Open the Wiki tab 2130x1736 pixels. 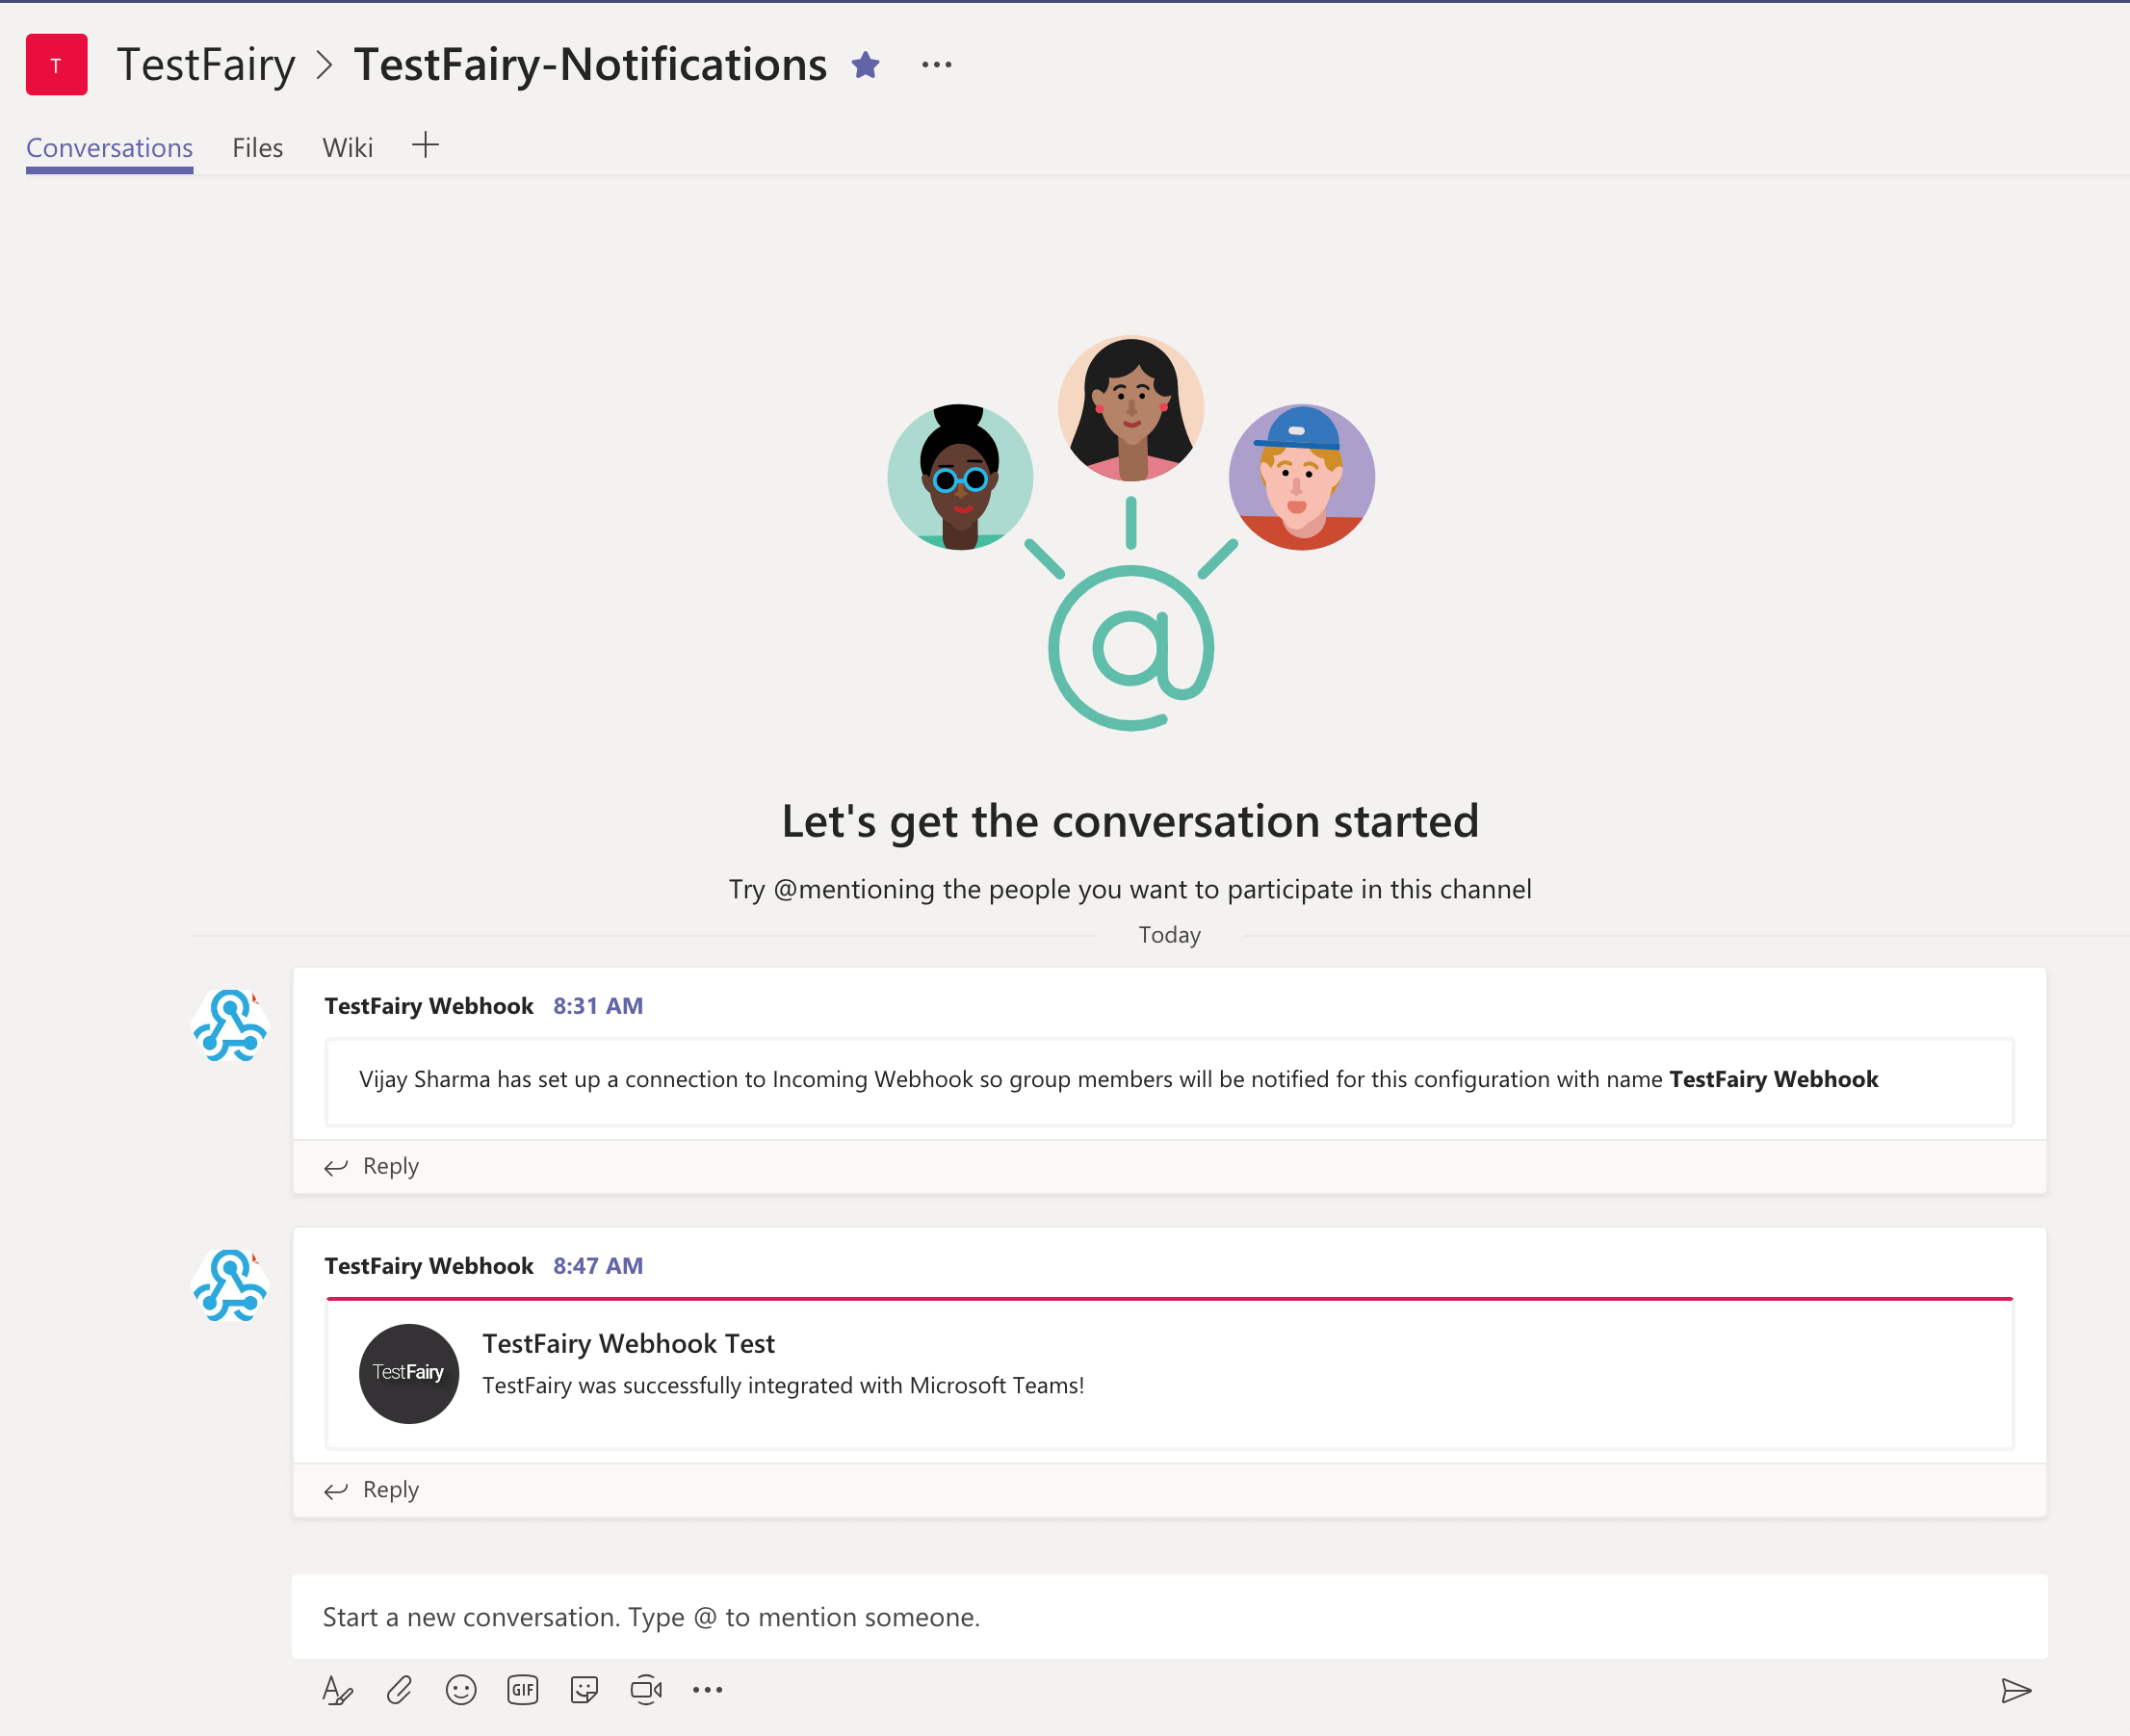[347, 147]
